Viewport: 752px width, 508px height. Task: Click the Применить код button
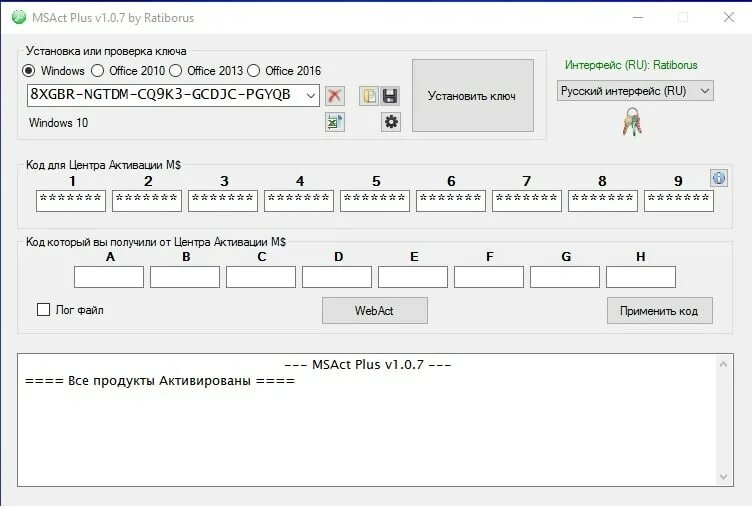(659, 310)
